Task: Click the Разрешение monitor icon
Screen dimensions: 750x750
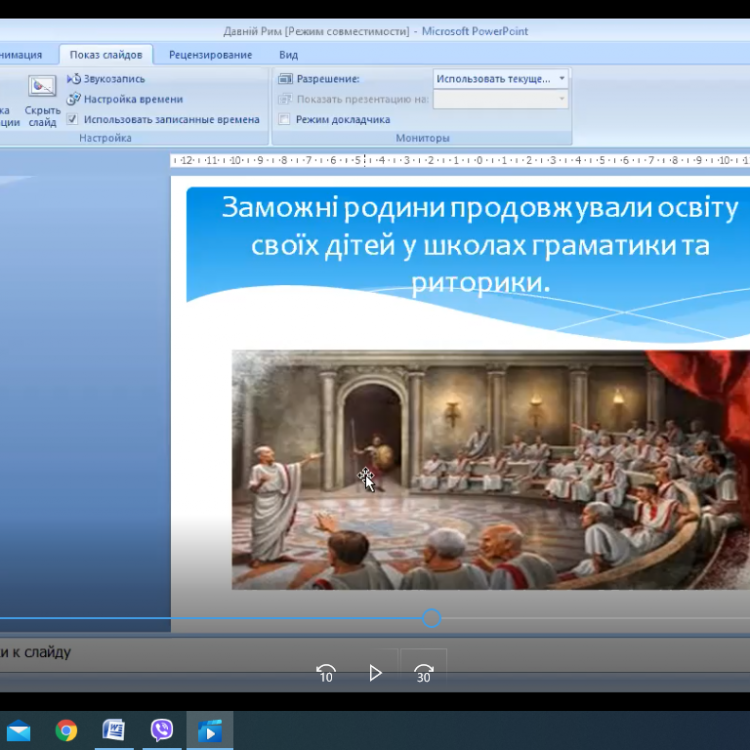Action: click(x=285, y=79)
